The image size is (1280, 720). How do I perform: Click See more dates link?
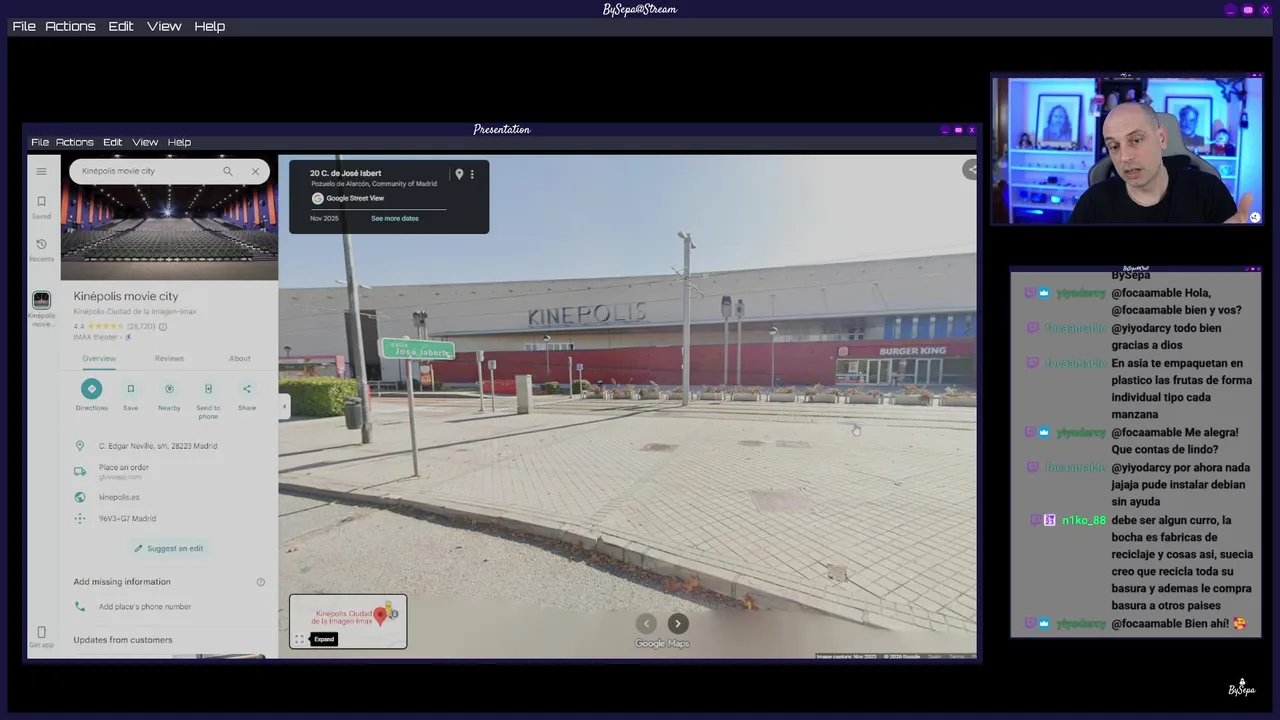point(395,218)
